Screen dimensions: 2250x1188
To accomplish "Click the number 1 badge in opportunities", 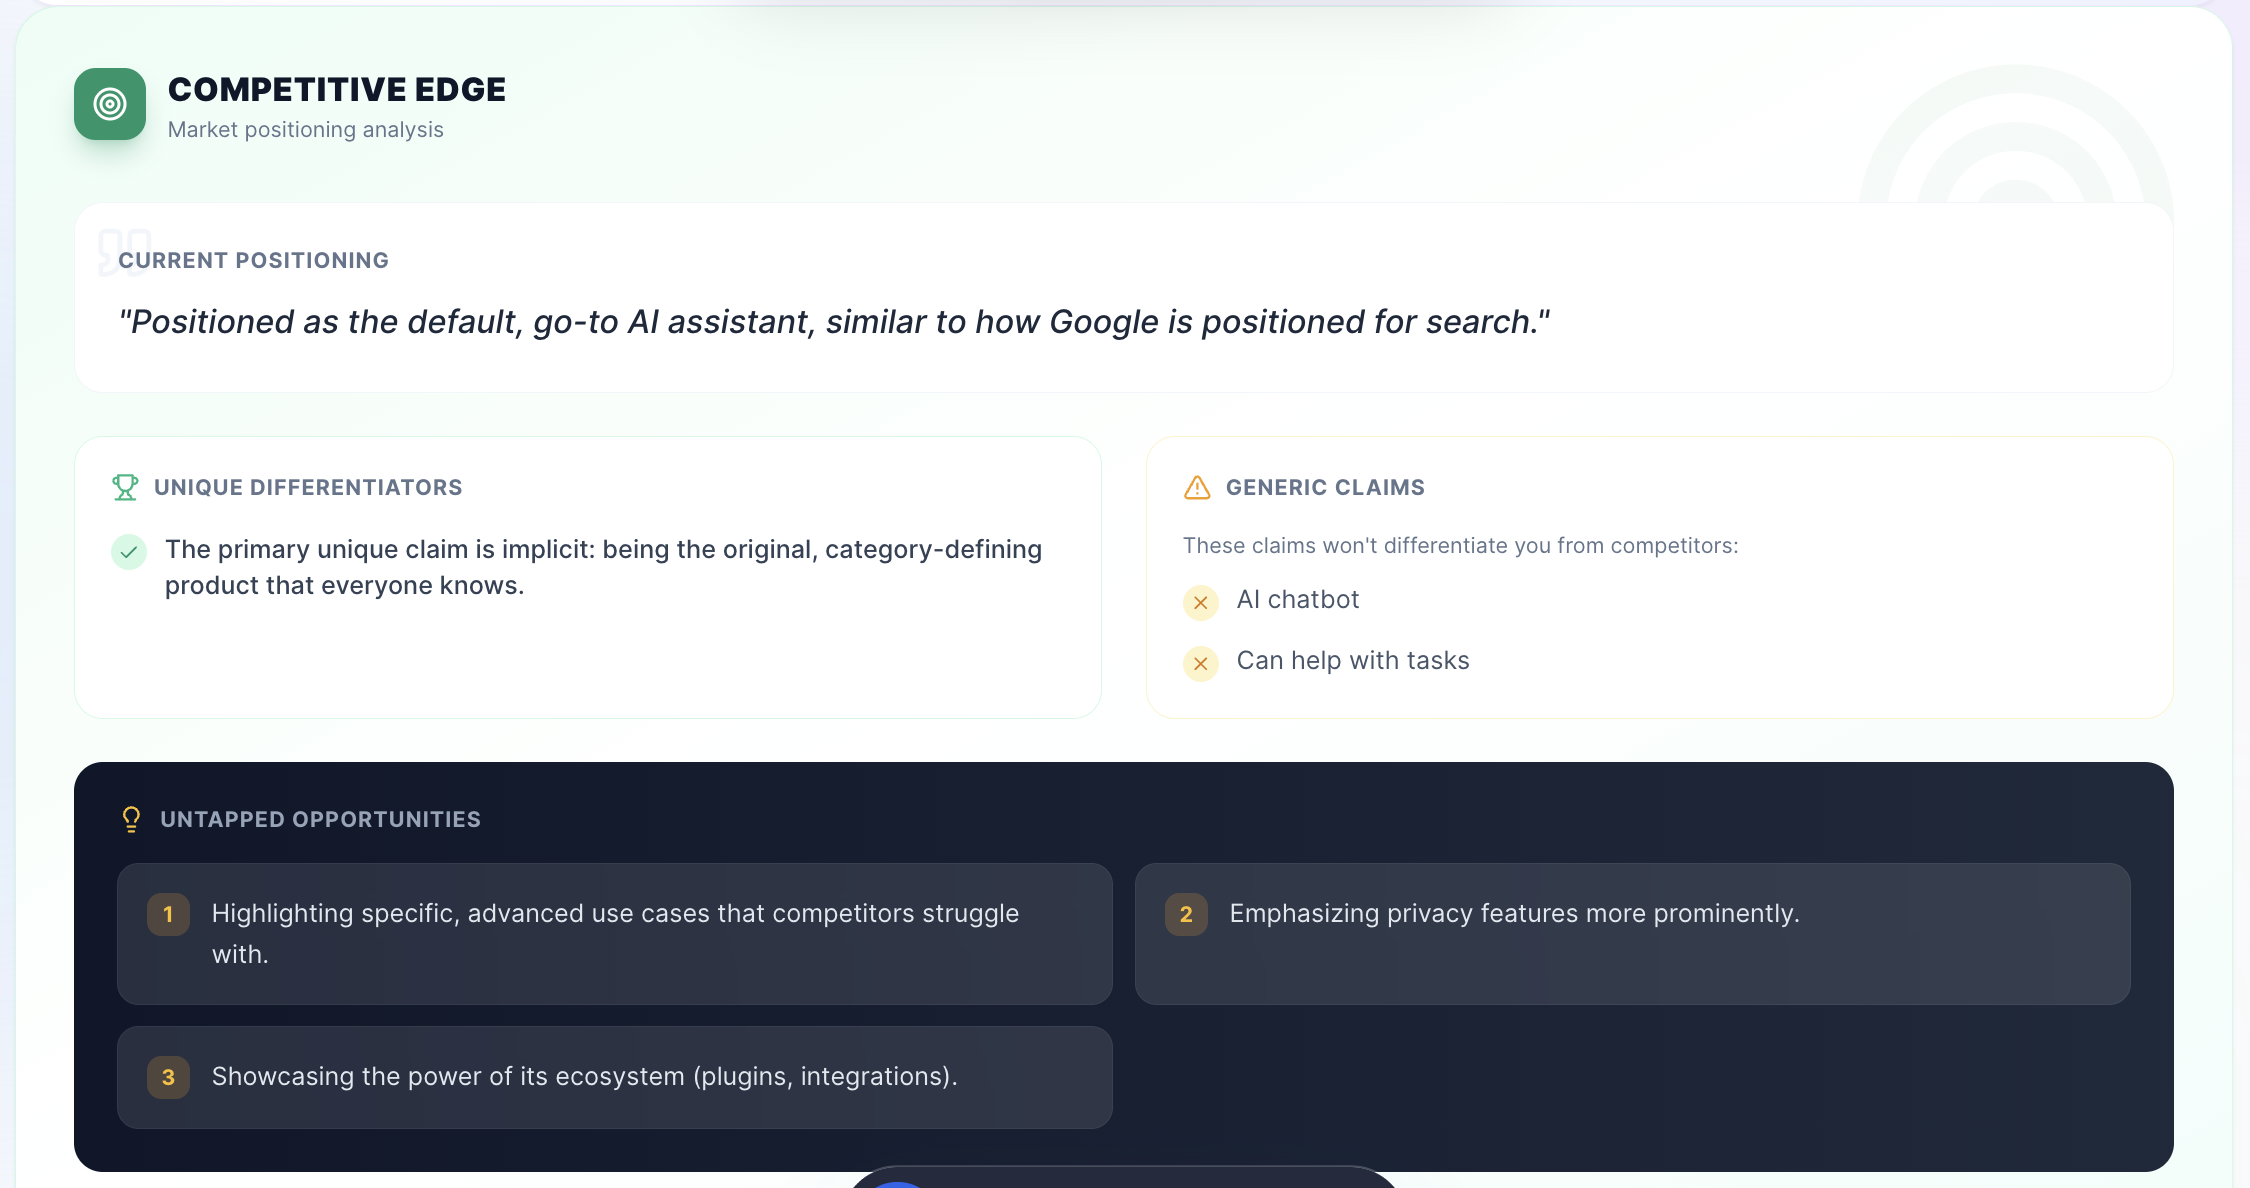I will point(168,914).
